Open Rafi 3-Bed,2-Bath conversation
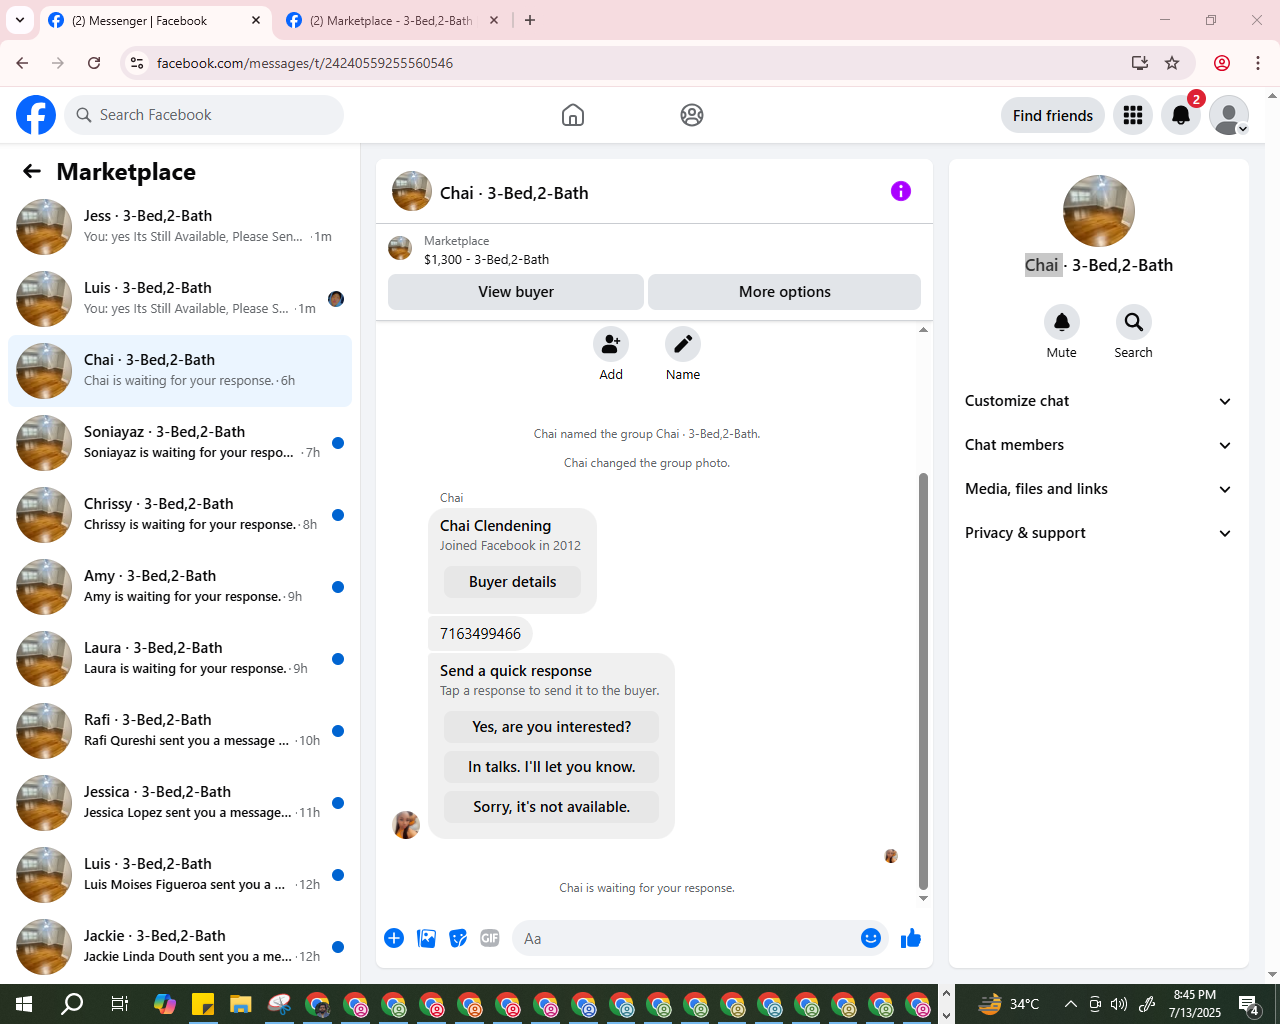Image resolution: width=1280 pixels, height=1024 pixels. pyautogui.click(x=180, y=731)
